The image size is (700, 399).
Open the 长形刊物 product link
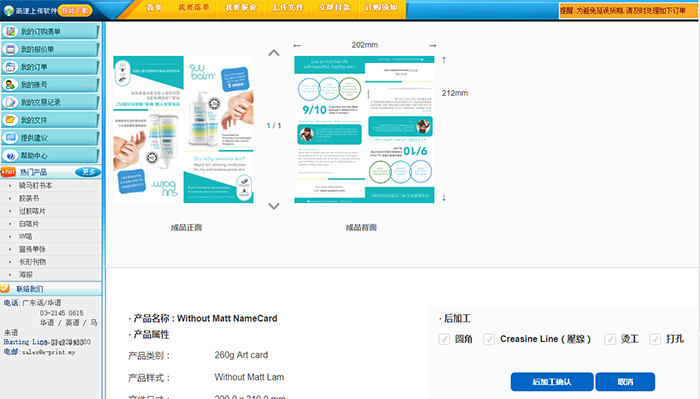pos(32,262)
